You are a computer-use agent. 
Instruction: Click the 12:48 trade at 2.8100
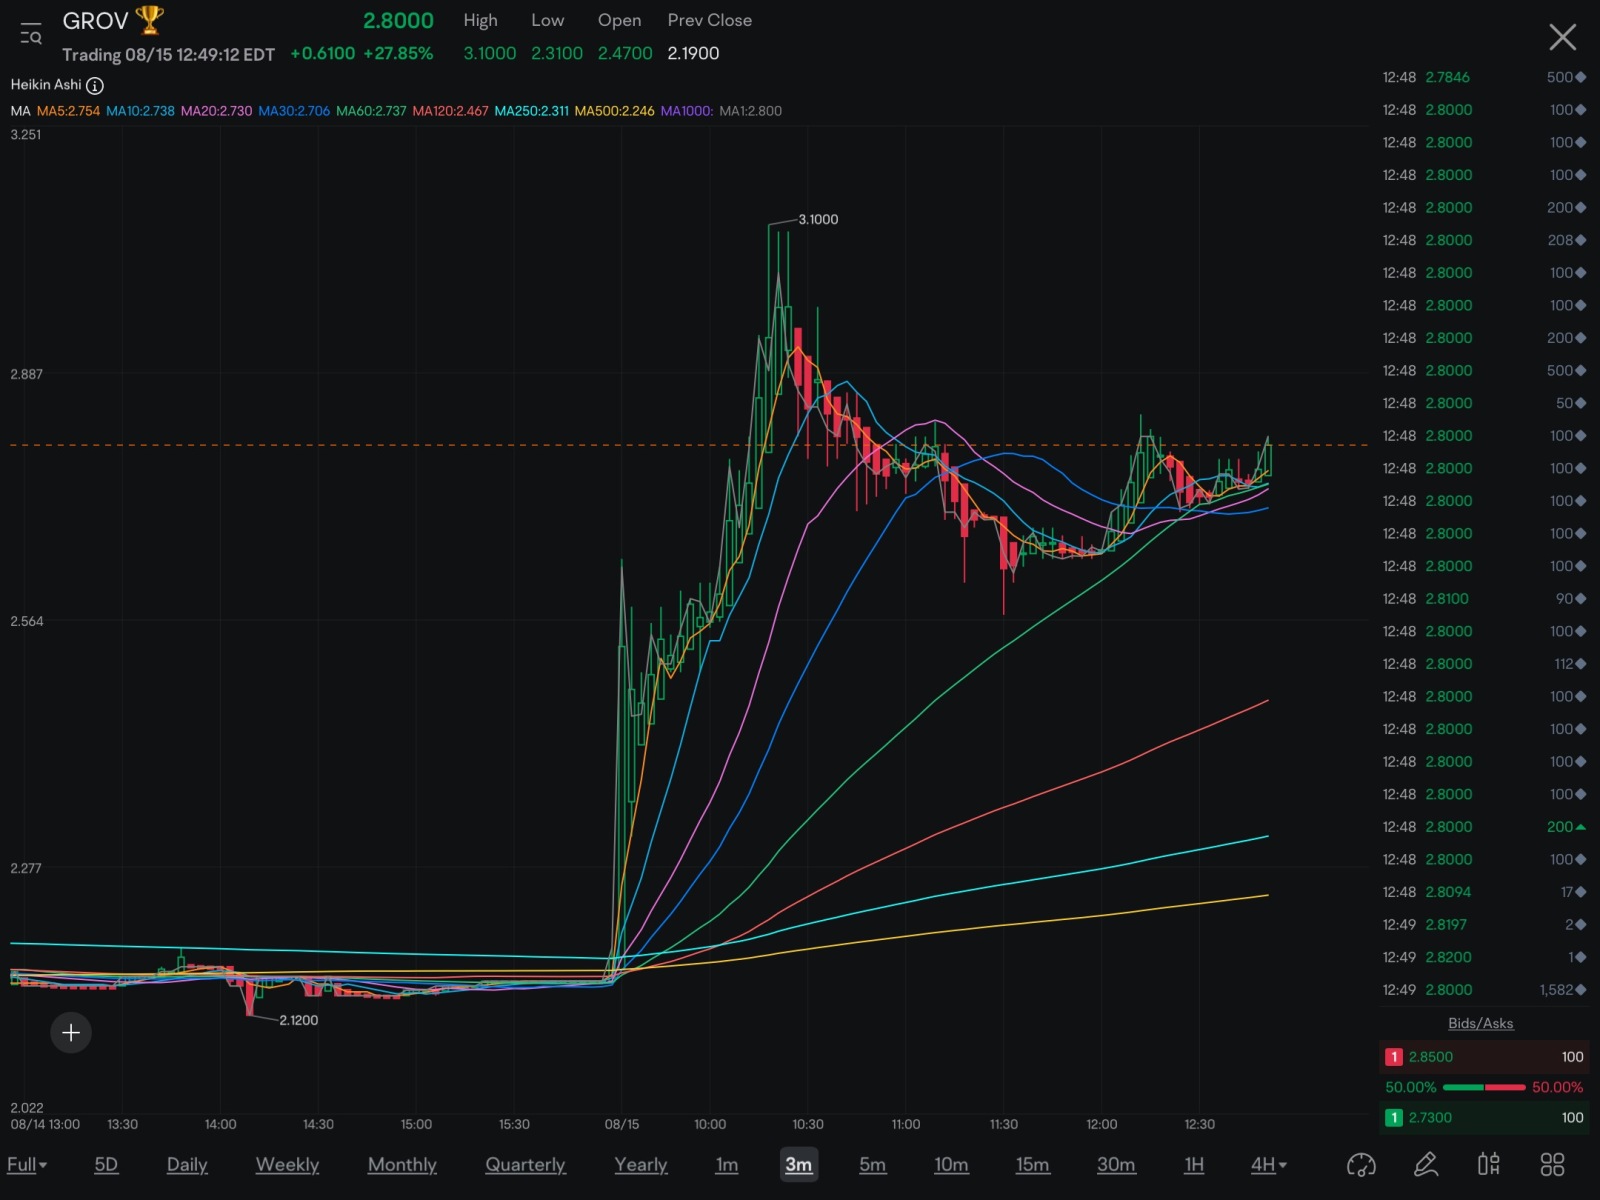pos(1484,599)
